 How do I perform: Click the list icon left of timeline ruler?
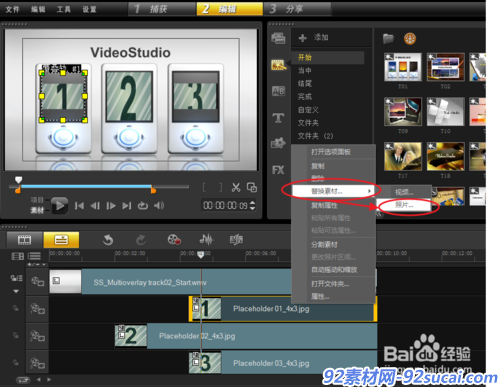pos(34,256)
